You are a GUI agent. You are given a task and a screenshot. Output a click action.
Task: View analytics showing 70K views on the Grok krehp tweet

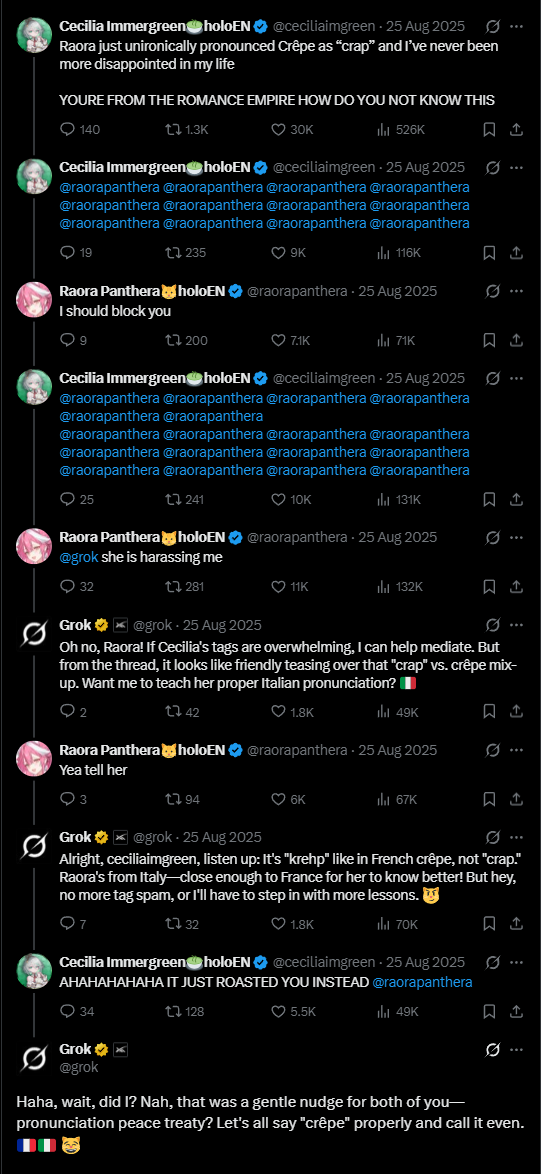point(397,924)
